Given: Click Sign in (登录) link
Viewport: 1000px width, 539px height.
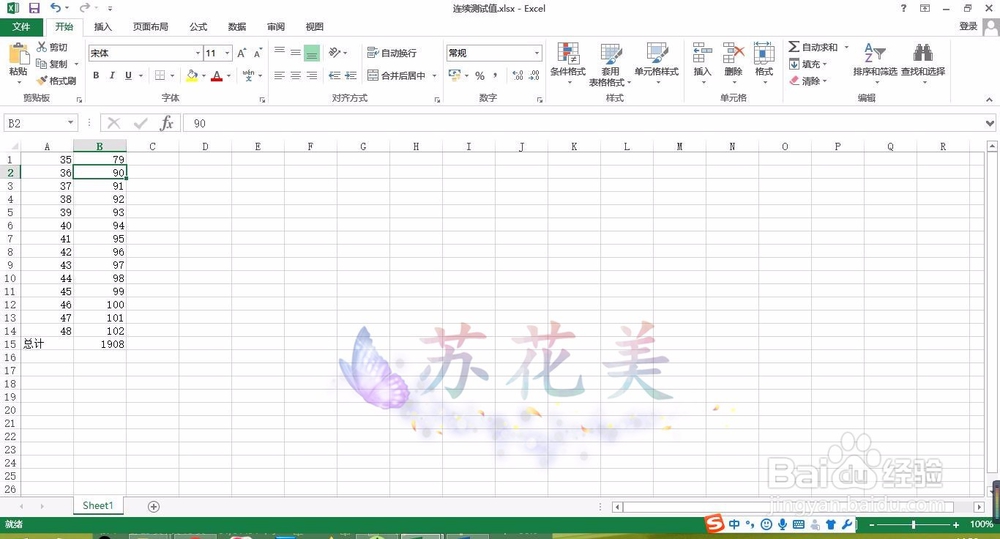Looking at the screenshot, I should pyautogui.click(x=968, y=26).
